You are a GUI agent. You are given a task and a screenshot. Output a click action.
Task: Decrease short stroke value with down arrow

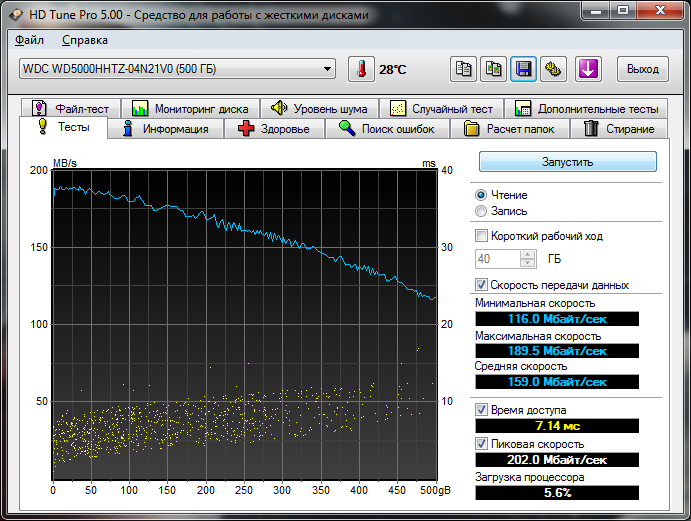coord(528,263)
